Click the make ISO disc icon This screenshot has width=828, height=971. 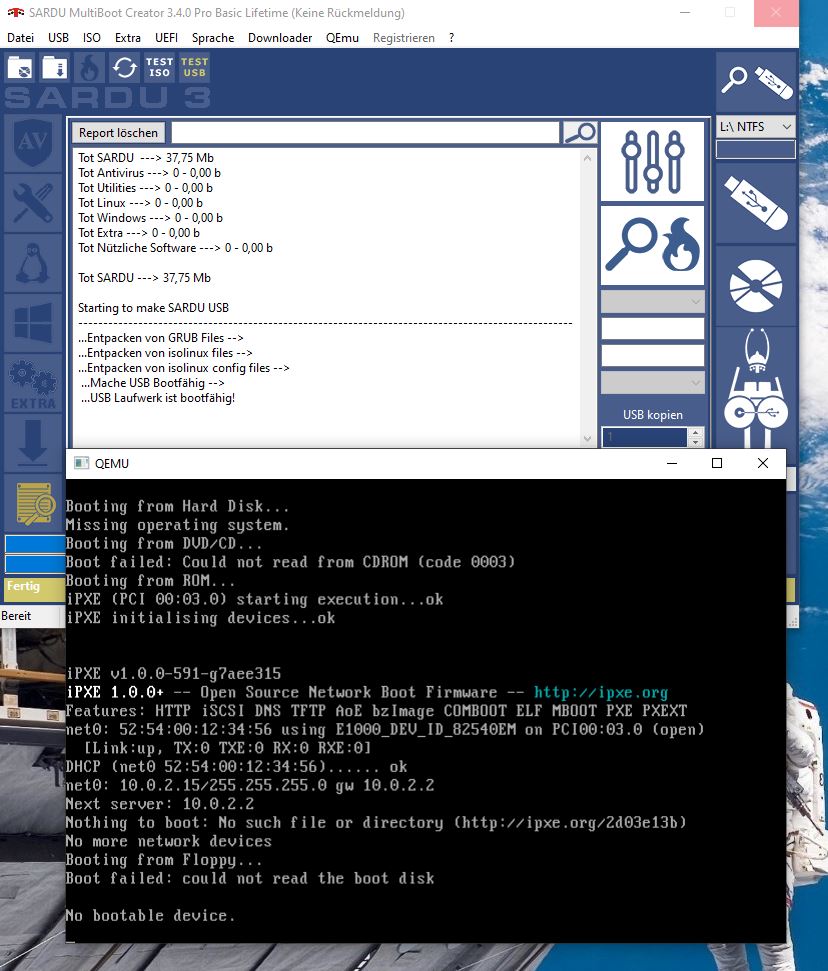tap(756, 285)
